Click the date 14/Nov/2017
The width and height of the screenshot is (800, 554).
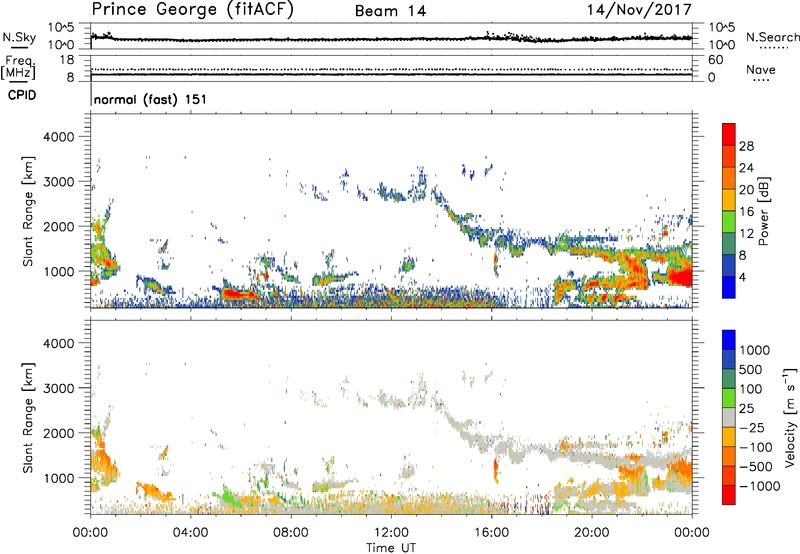point(639,9)
